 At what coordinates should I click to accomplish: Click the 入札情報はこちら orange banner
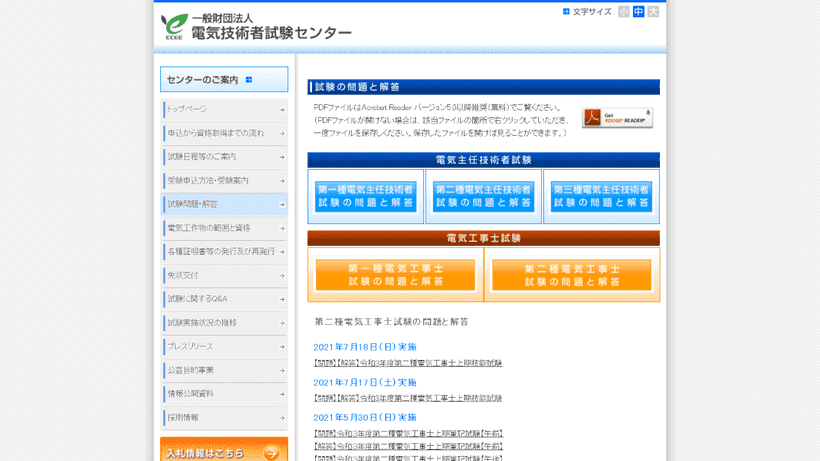[224, 450]
